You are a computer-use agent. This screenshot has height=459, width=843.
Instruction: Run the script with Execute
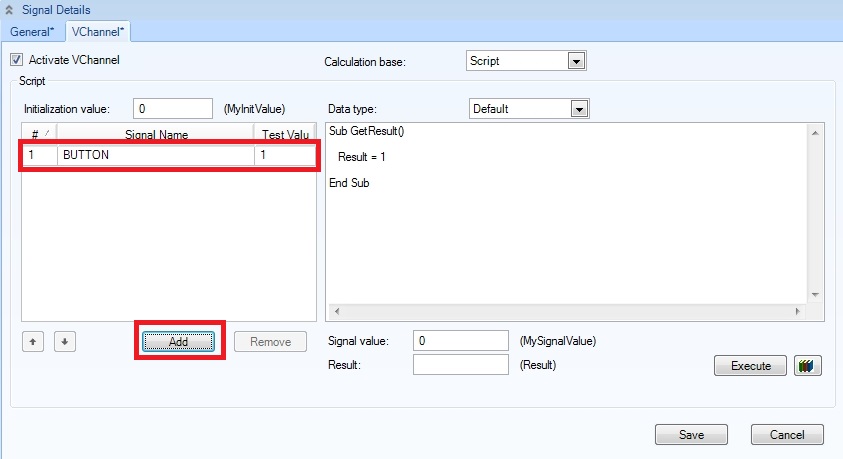click(751, 366)
